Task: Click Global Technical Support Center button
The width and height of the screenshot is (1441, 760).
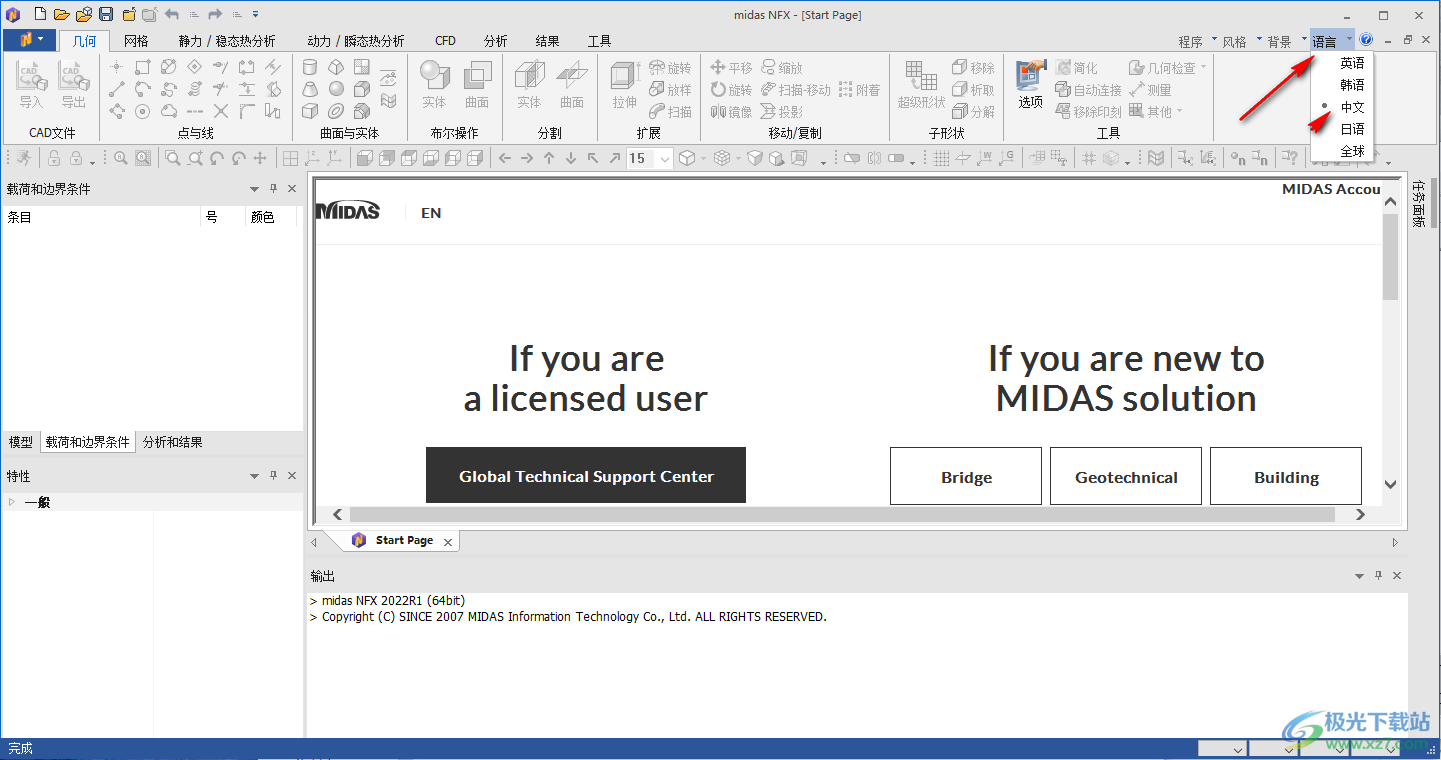Action: click(586, 475)
